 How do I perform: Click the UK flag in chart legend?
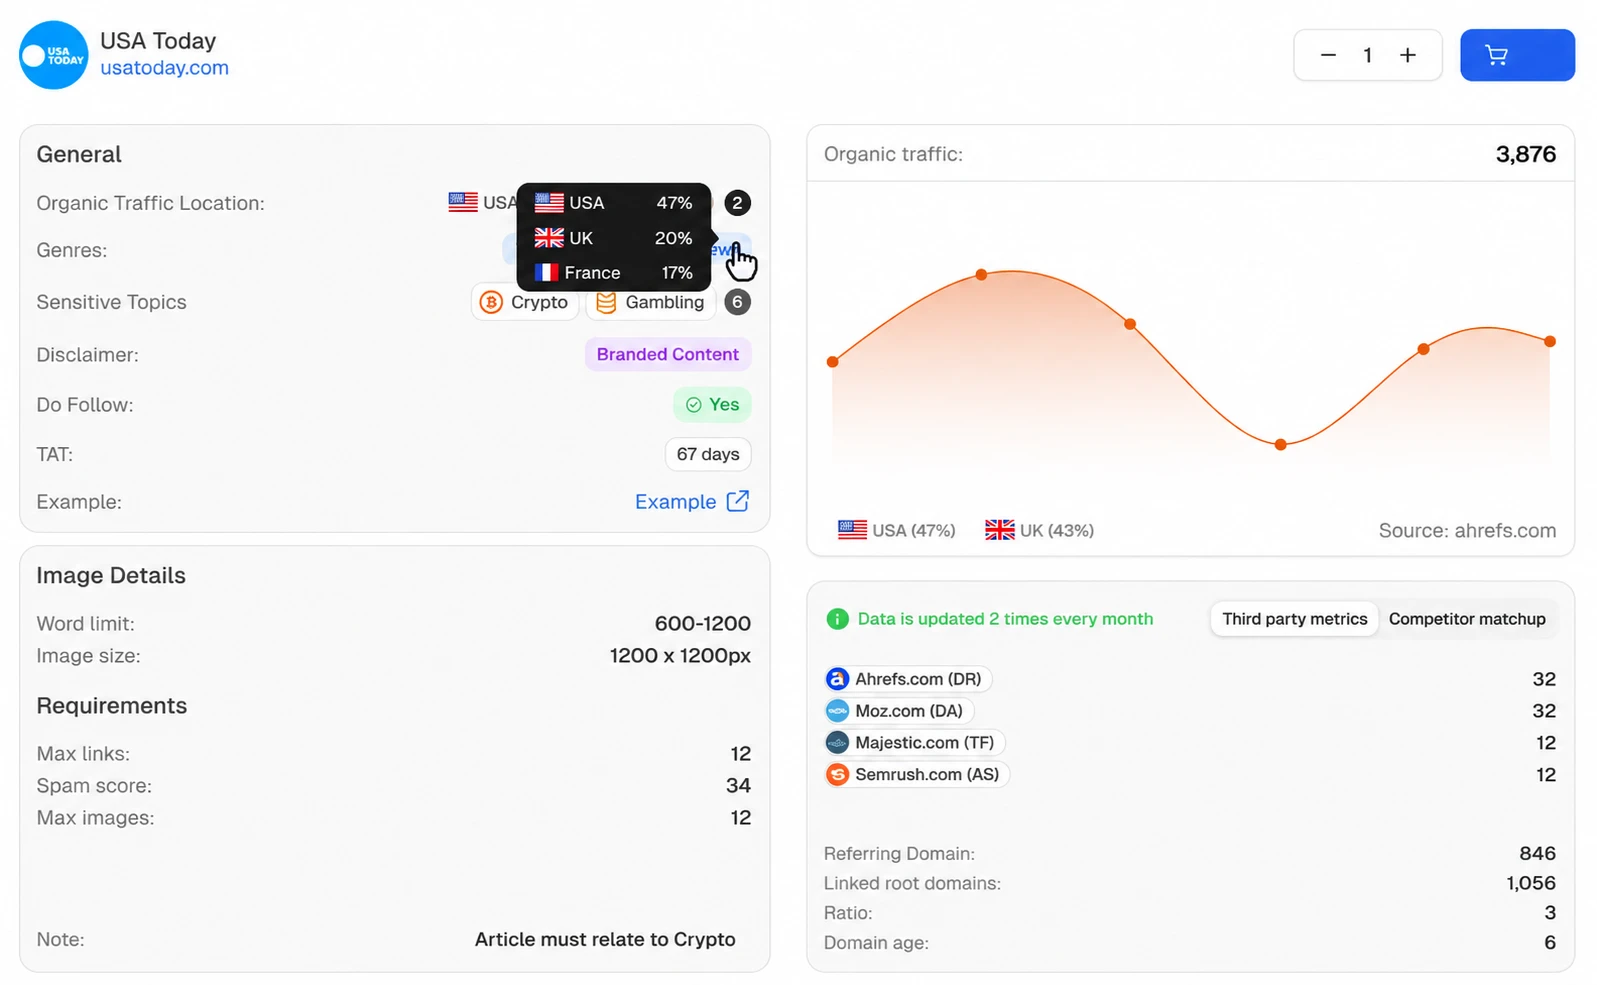pyautogui.click(x=1000, y=530)
